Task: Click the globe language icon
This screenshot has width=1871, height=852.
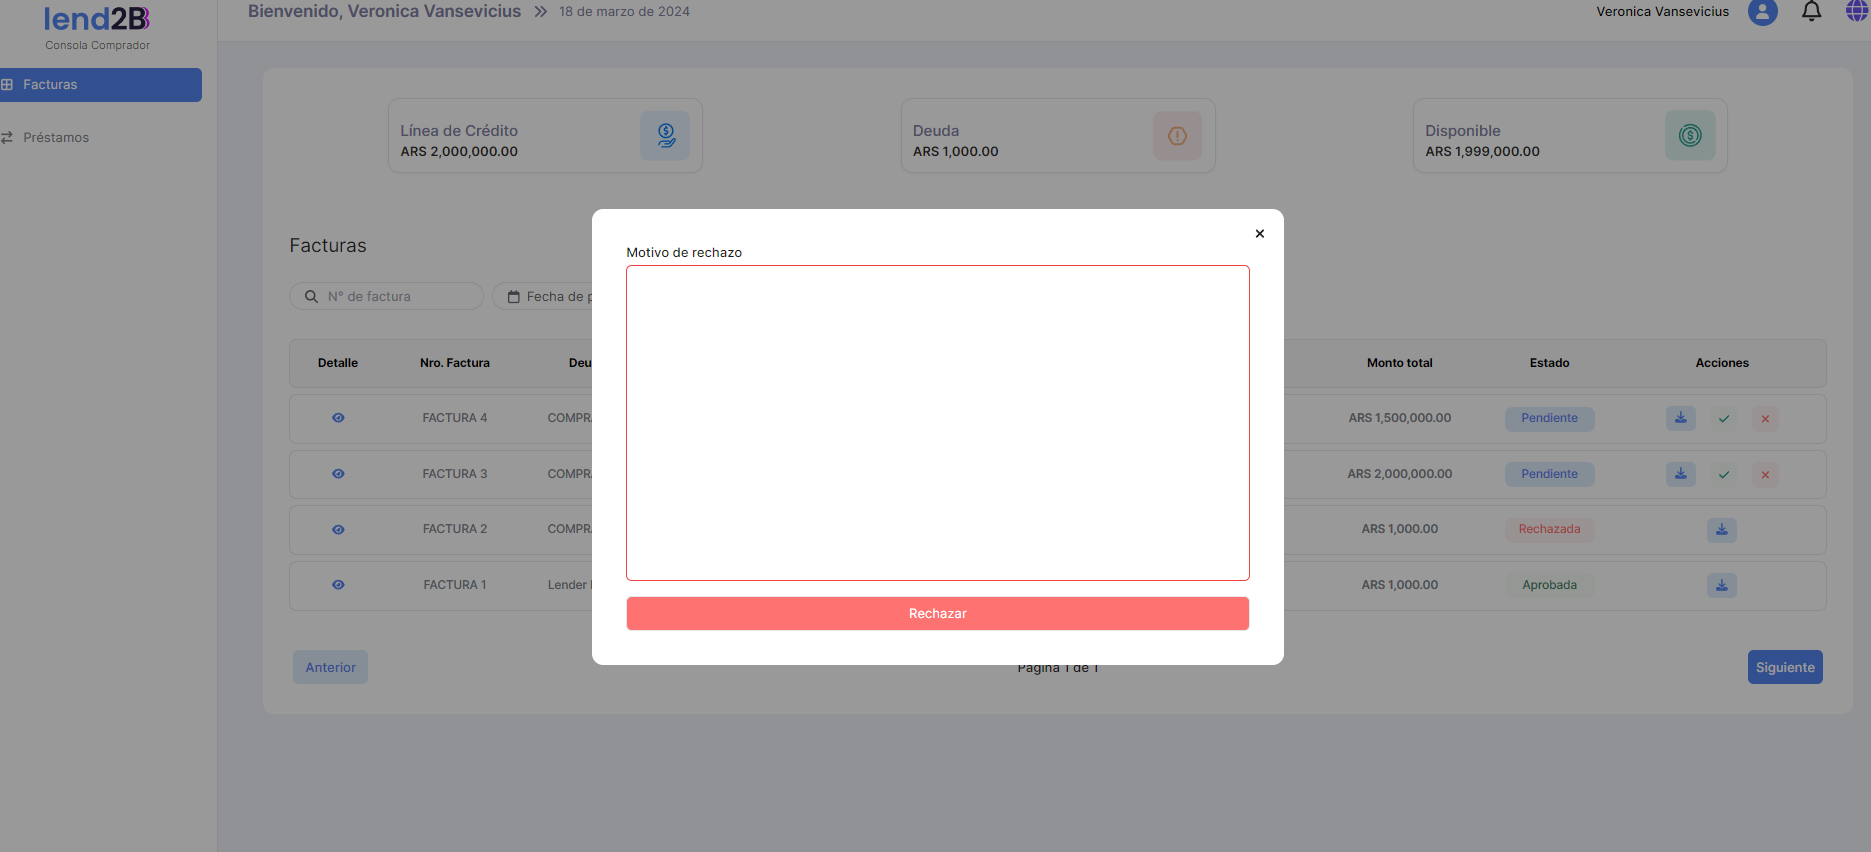Action: point(1856,12)
